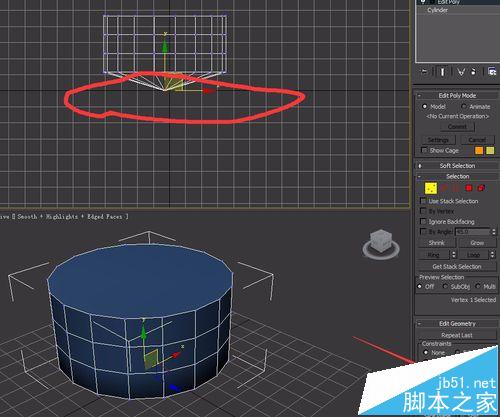500x417 pixels.
Task: Toggle By Angle checkbox
Action: 423,231
